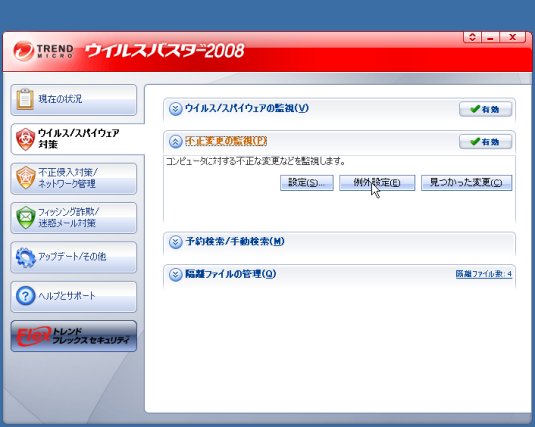
Task: Click the 不正変更の監視(P) heading
Action: [x=226, y=141]
